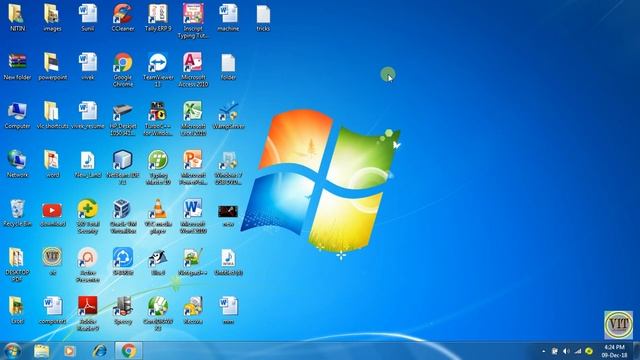Select the New Land audio file

tap(88, 164)
